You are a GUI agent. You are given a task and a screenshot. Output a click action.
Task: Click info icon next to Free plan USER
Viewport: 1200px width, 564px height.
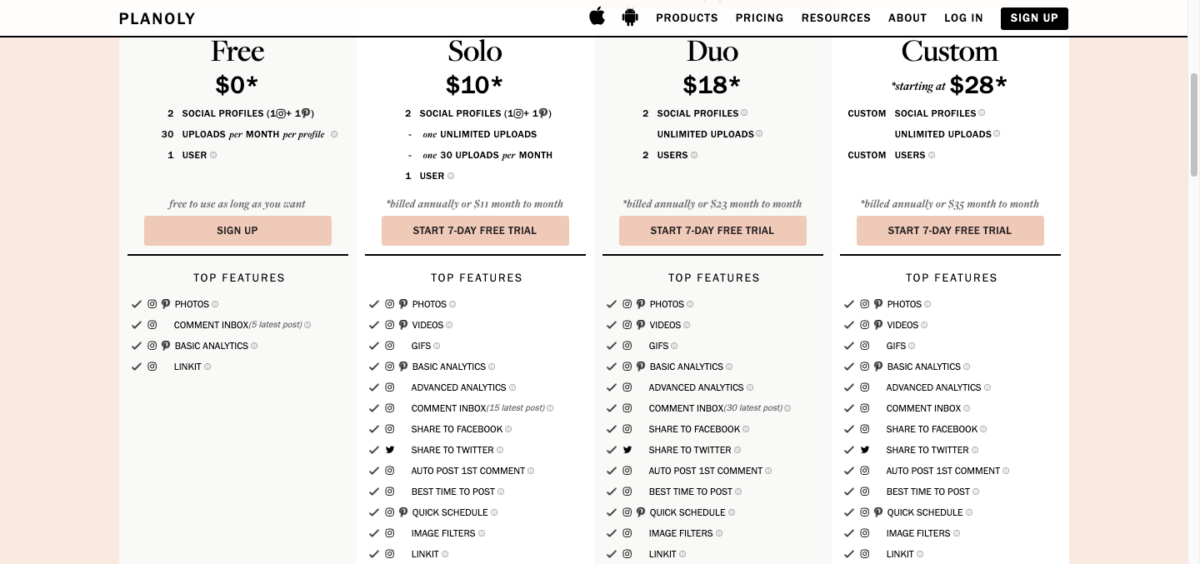[x=214, y=155]
